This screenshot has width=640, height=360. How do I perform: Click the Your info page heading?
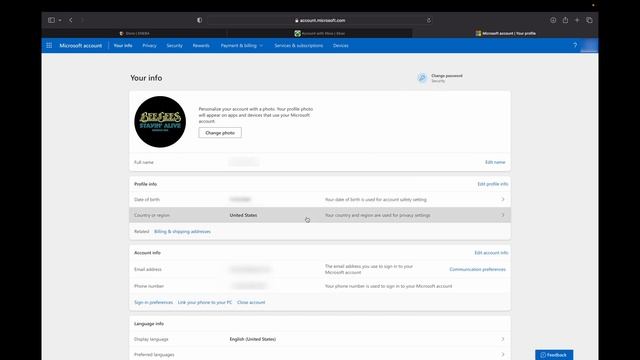[146, 78]
